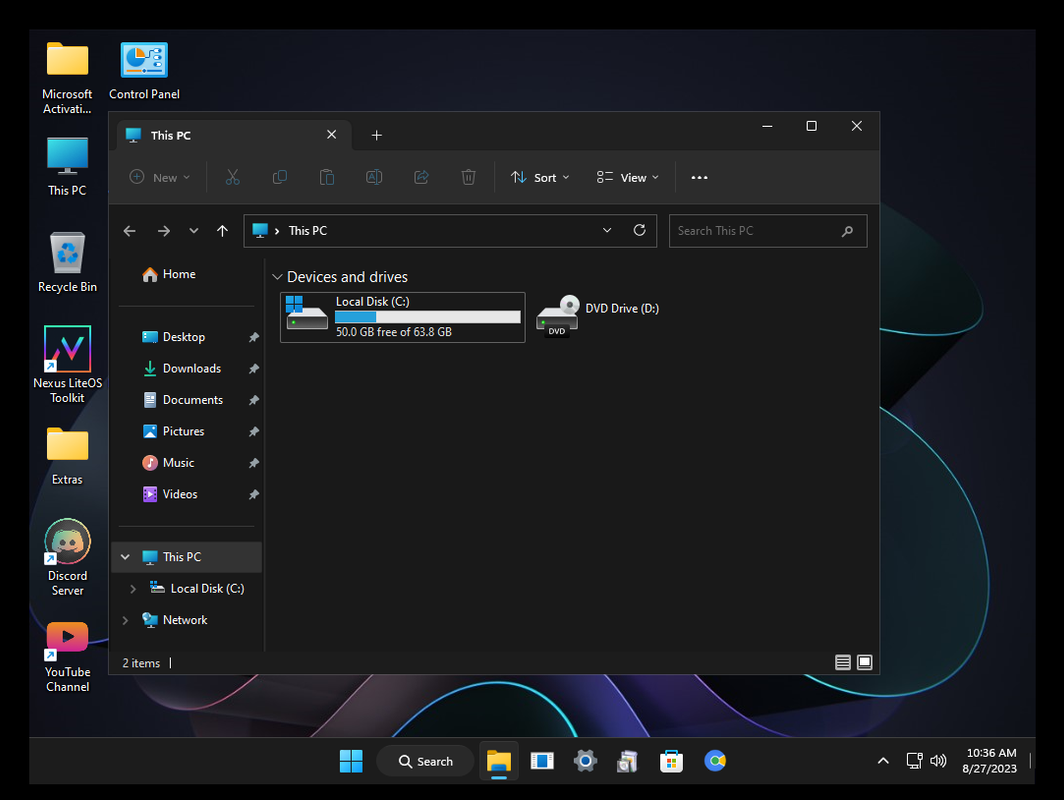Unpin Desktop using its pin icon
This screenshot has width=1064, height=800.
click(x=254, y=337)
